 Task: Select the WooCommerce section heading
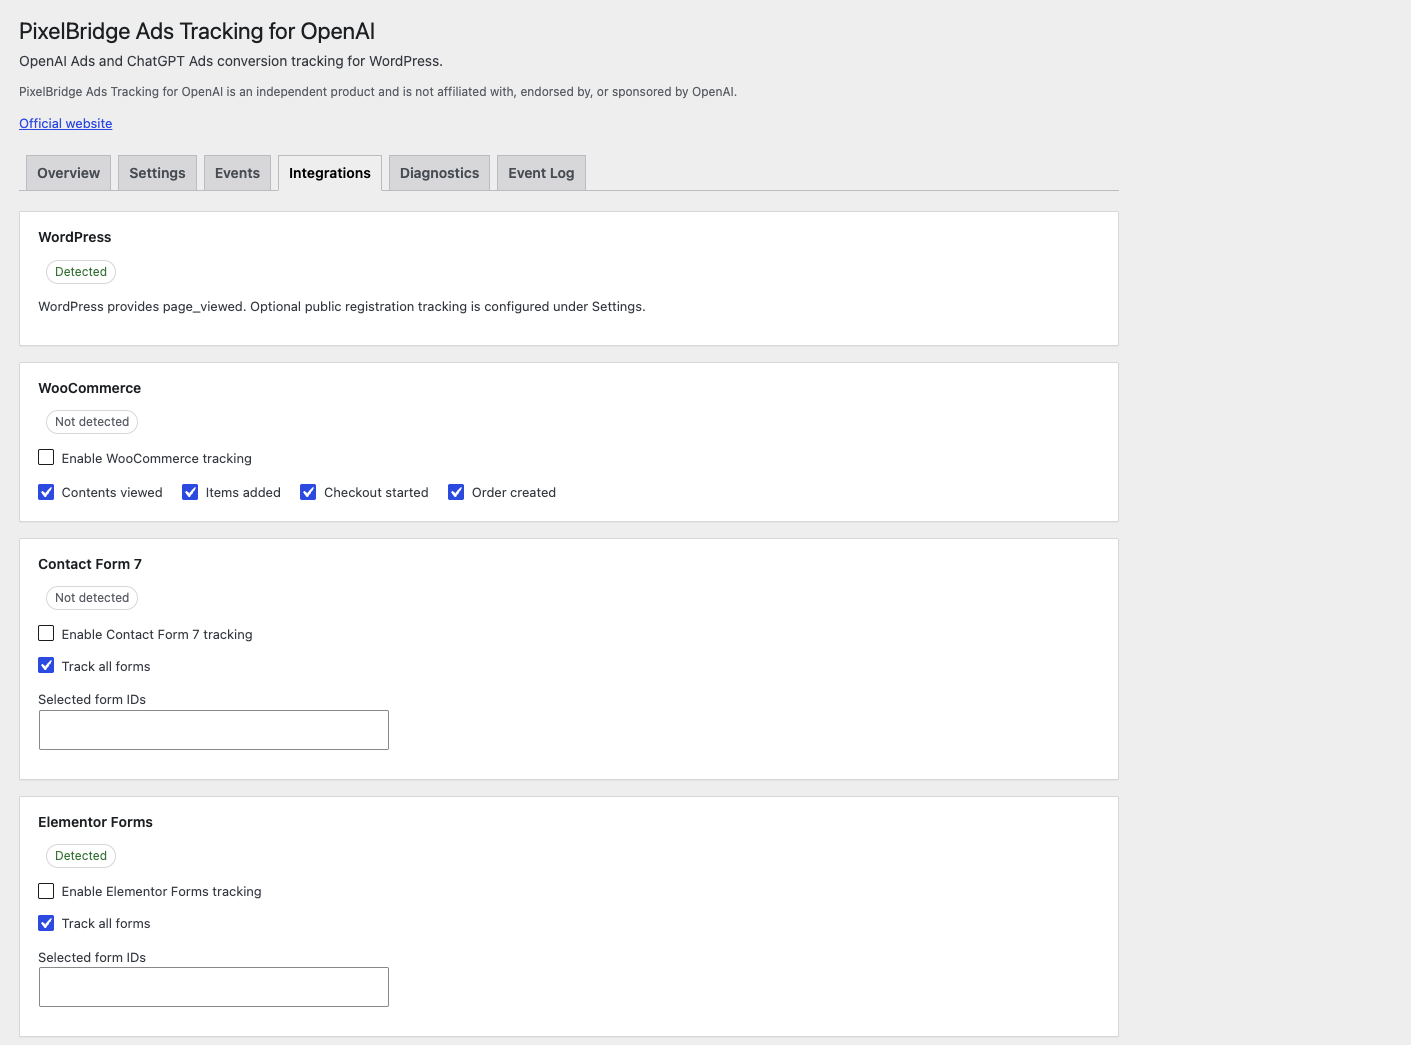(90, 388)
